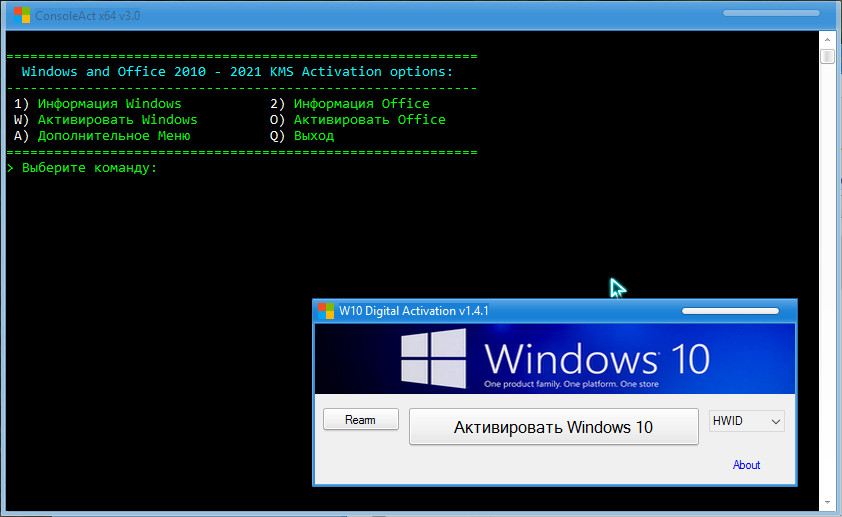Click the console vertical scrollbar thumb
Viewport: 842px width, 517px height.
[827, 57]
